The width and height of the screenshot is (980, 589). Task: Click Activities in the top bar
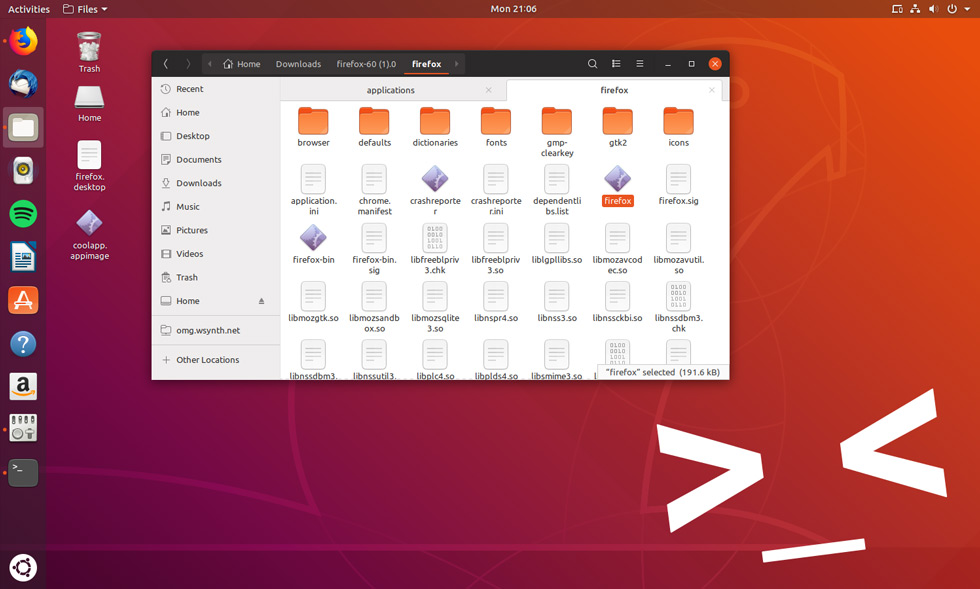[x=29, y=9]
